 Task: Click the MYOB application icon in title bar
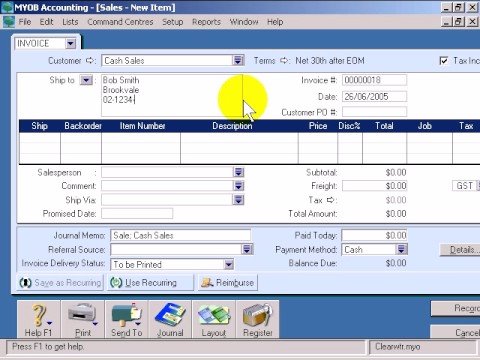coord(7,7)
